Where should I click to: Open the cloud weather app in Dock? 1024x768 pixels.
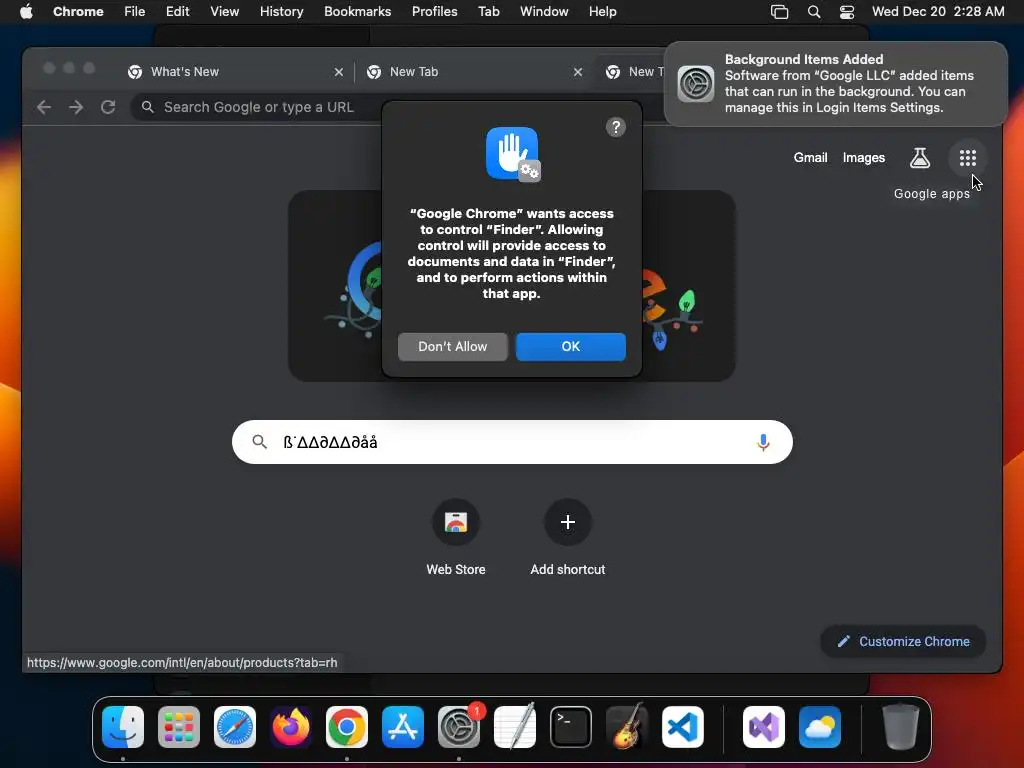[820, 727]
